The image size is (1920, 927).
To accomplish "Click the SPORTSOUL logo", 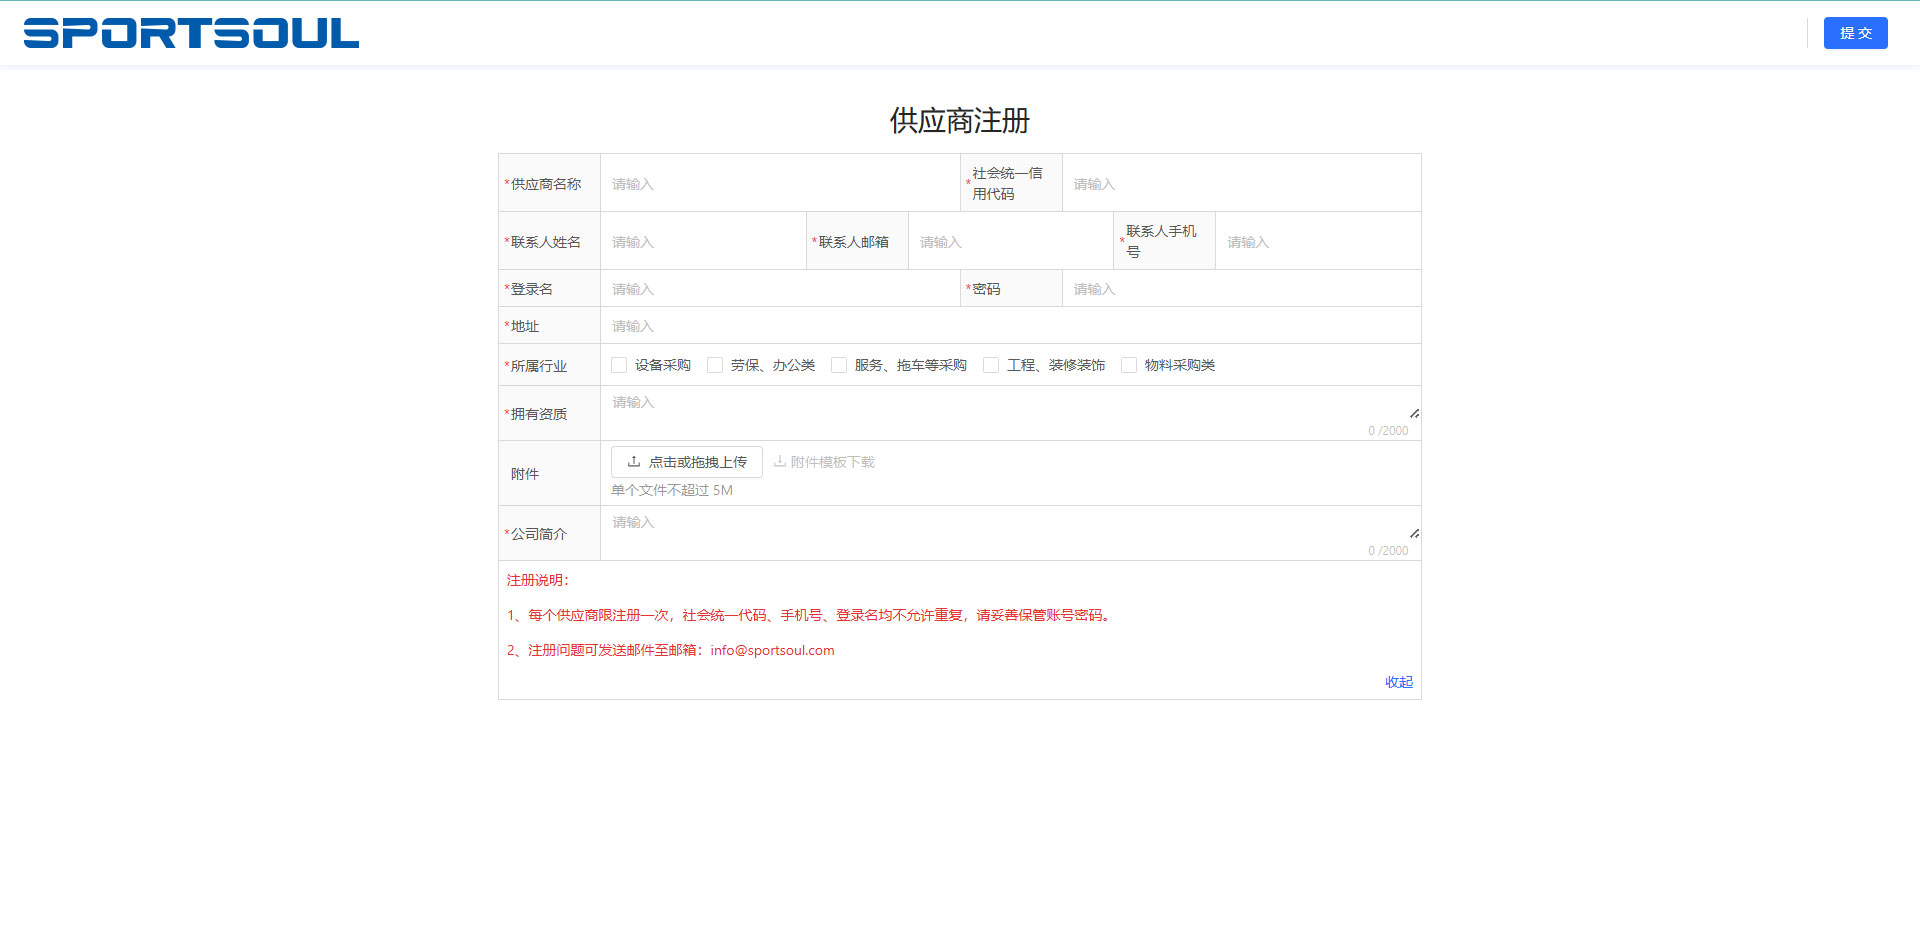I will click(x=190, y=32).
